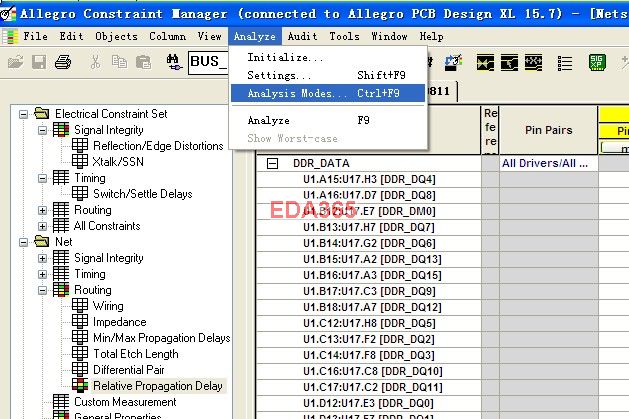Open the Tools menu
629x419 pixels.
344,36
